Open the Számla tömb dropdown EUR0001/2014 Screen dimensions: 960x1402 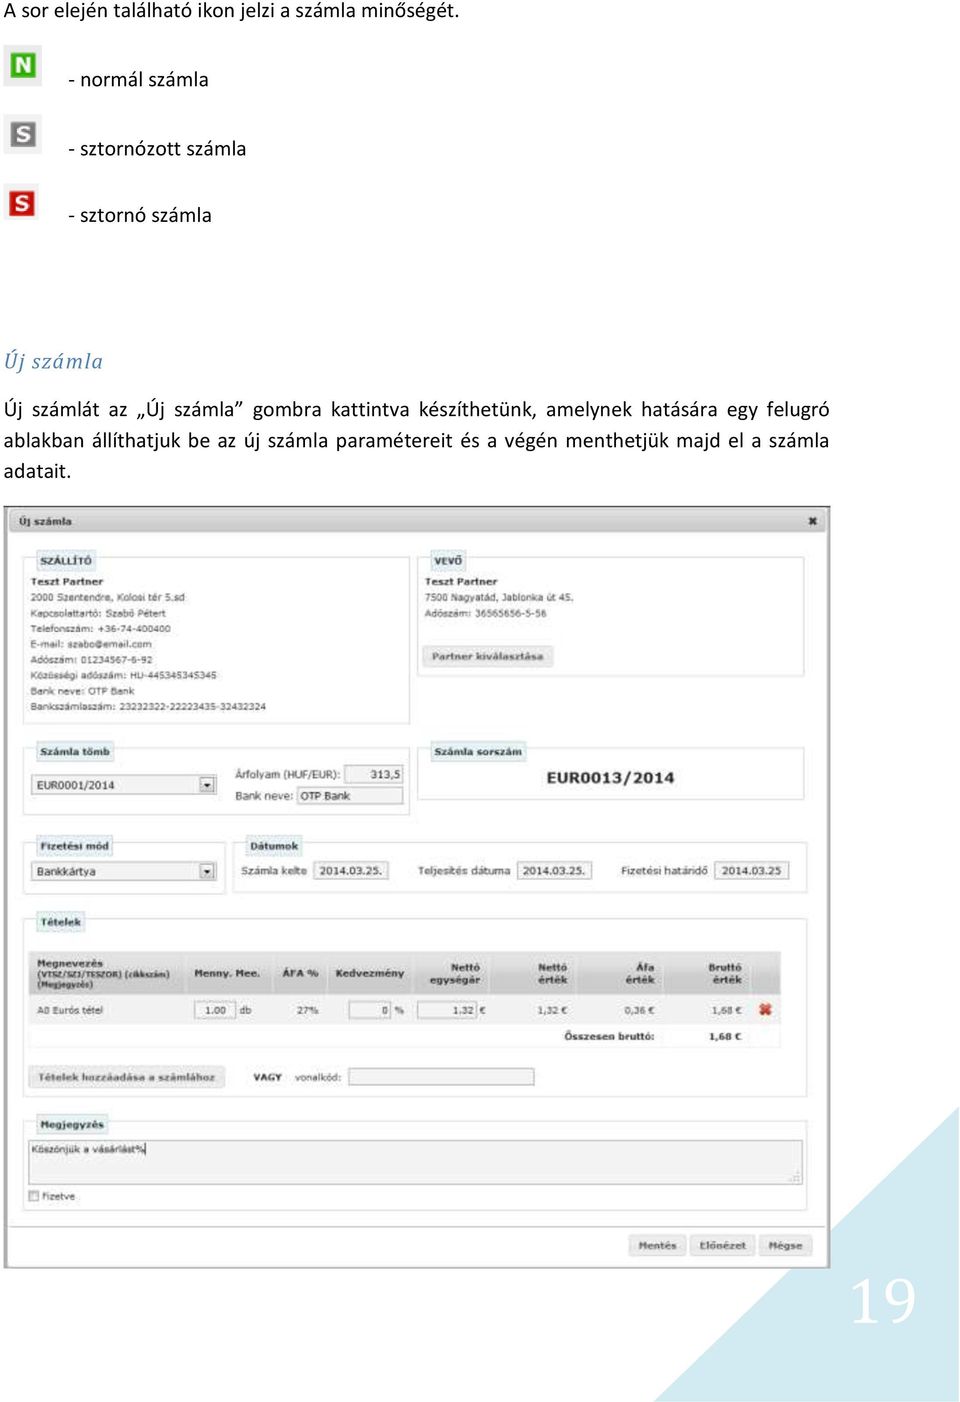[x=124, y=785]
